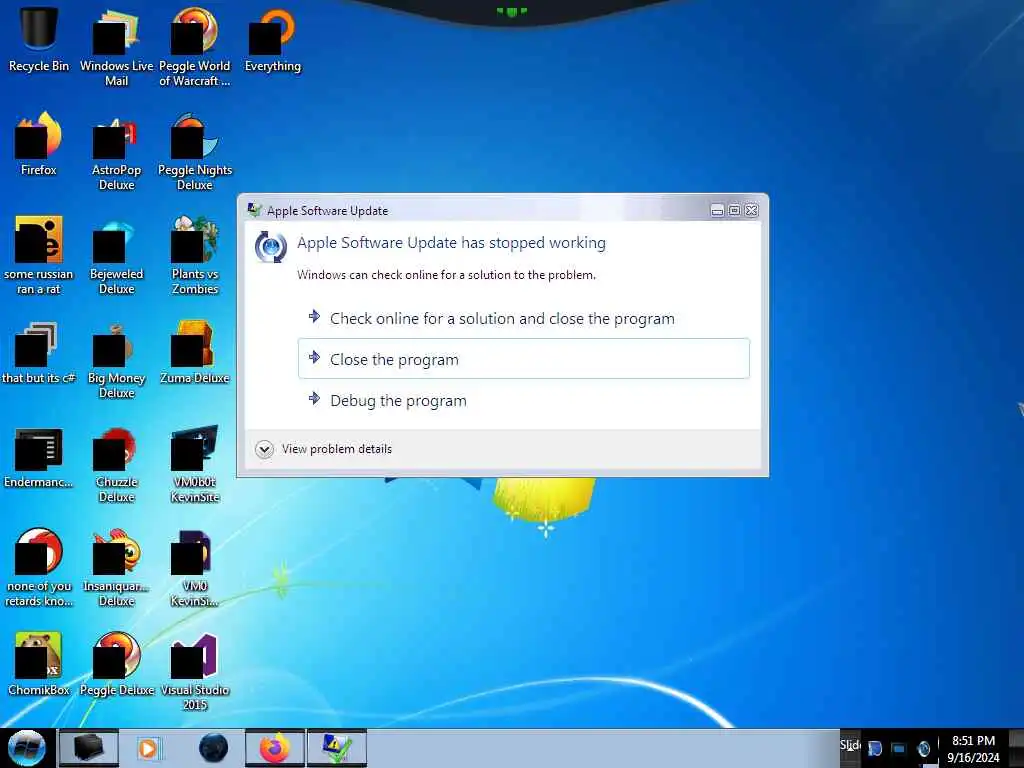The width and height of the screenshot is (1024, 768).
Task: Switch to Firefox in the taskbar
Action: coord(275,748)
